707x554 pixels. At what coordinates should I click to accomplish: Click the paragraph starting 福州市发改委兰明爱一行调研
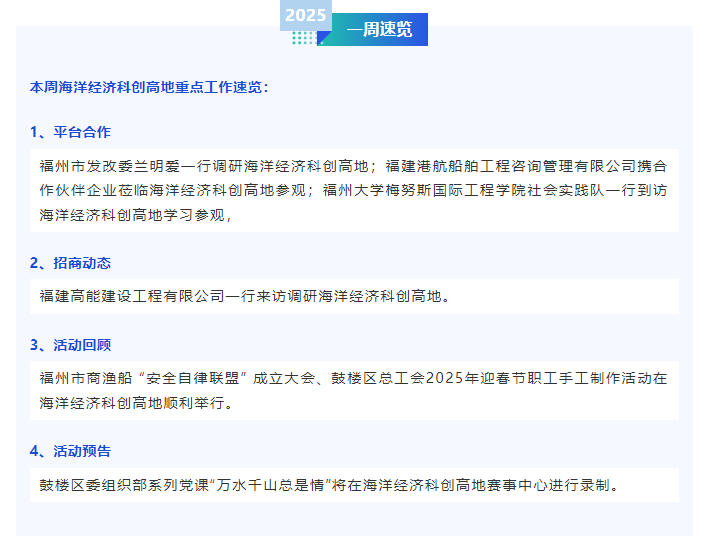click(x=354, y=191)
